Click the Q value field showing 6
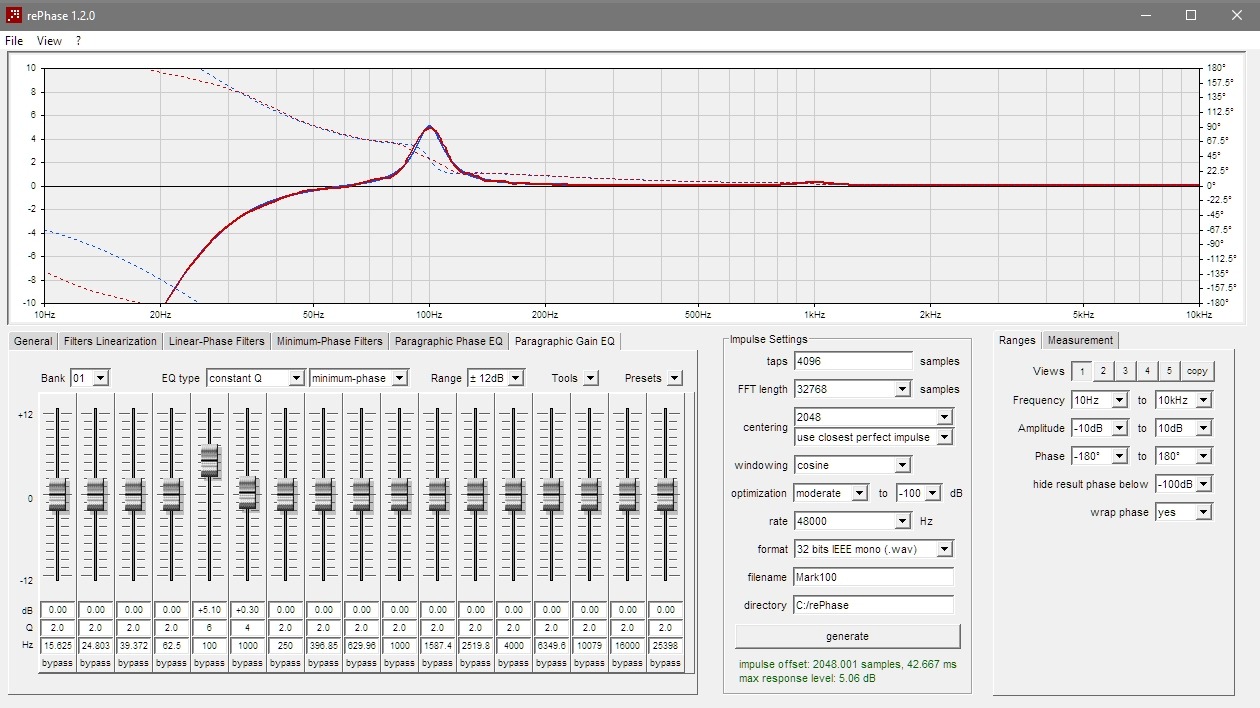This screenshot has height=708, width=1260. click(209, 628)
